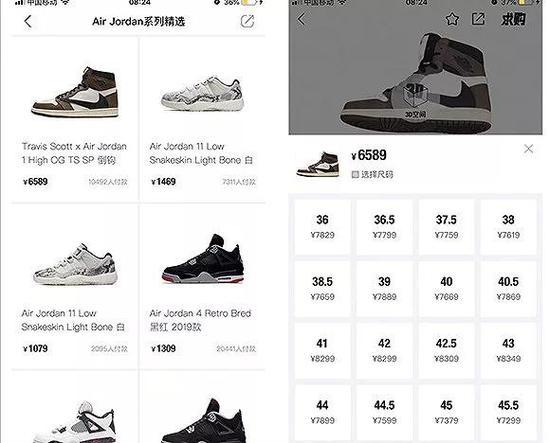Favorite product with star icon

pyautogui.click(x=452, y=19)
